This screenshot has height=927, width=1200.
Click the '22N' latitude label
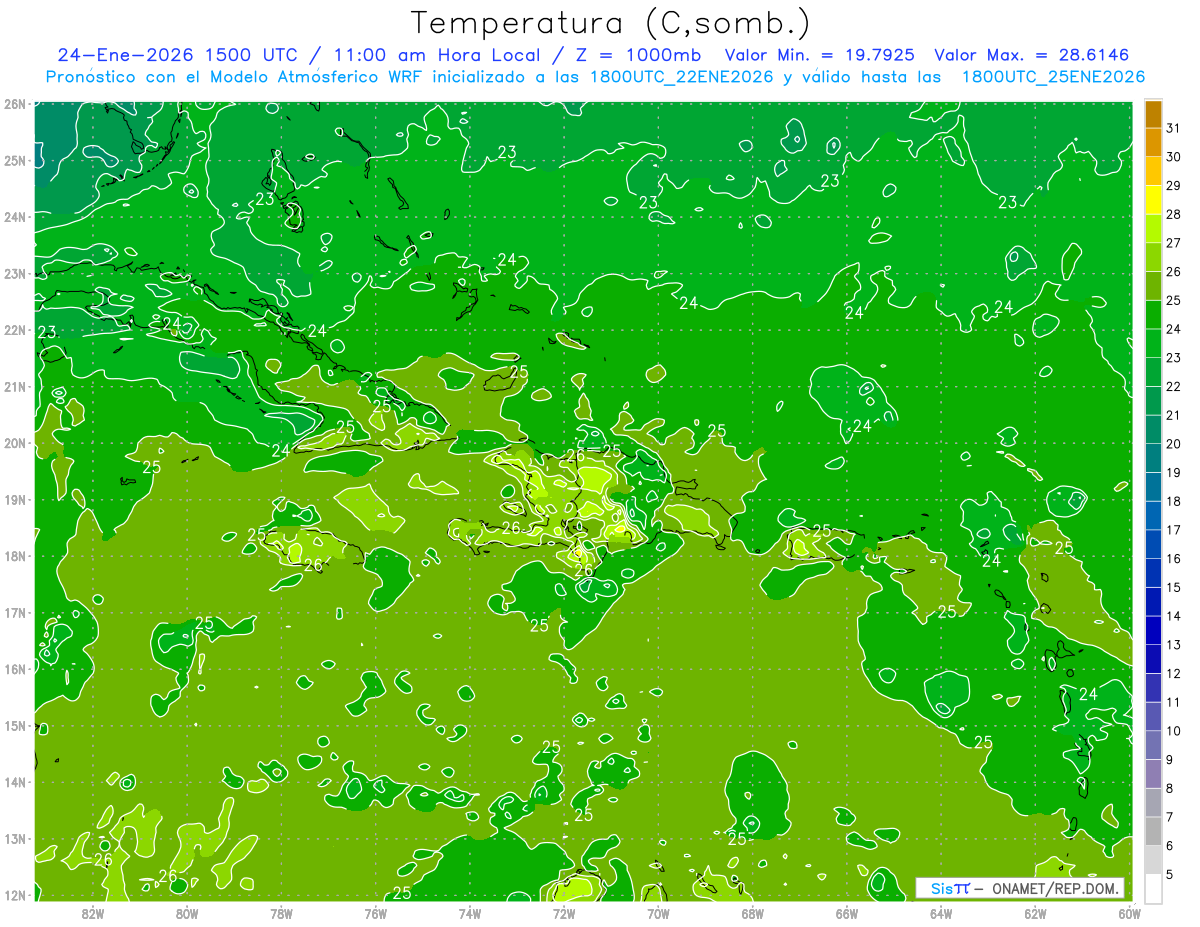click(14, 329)
